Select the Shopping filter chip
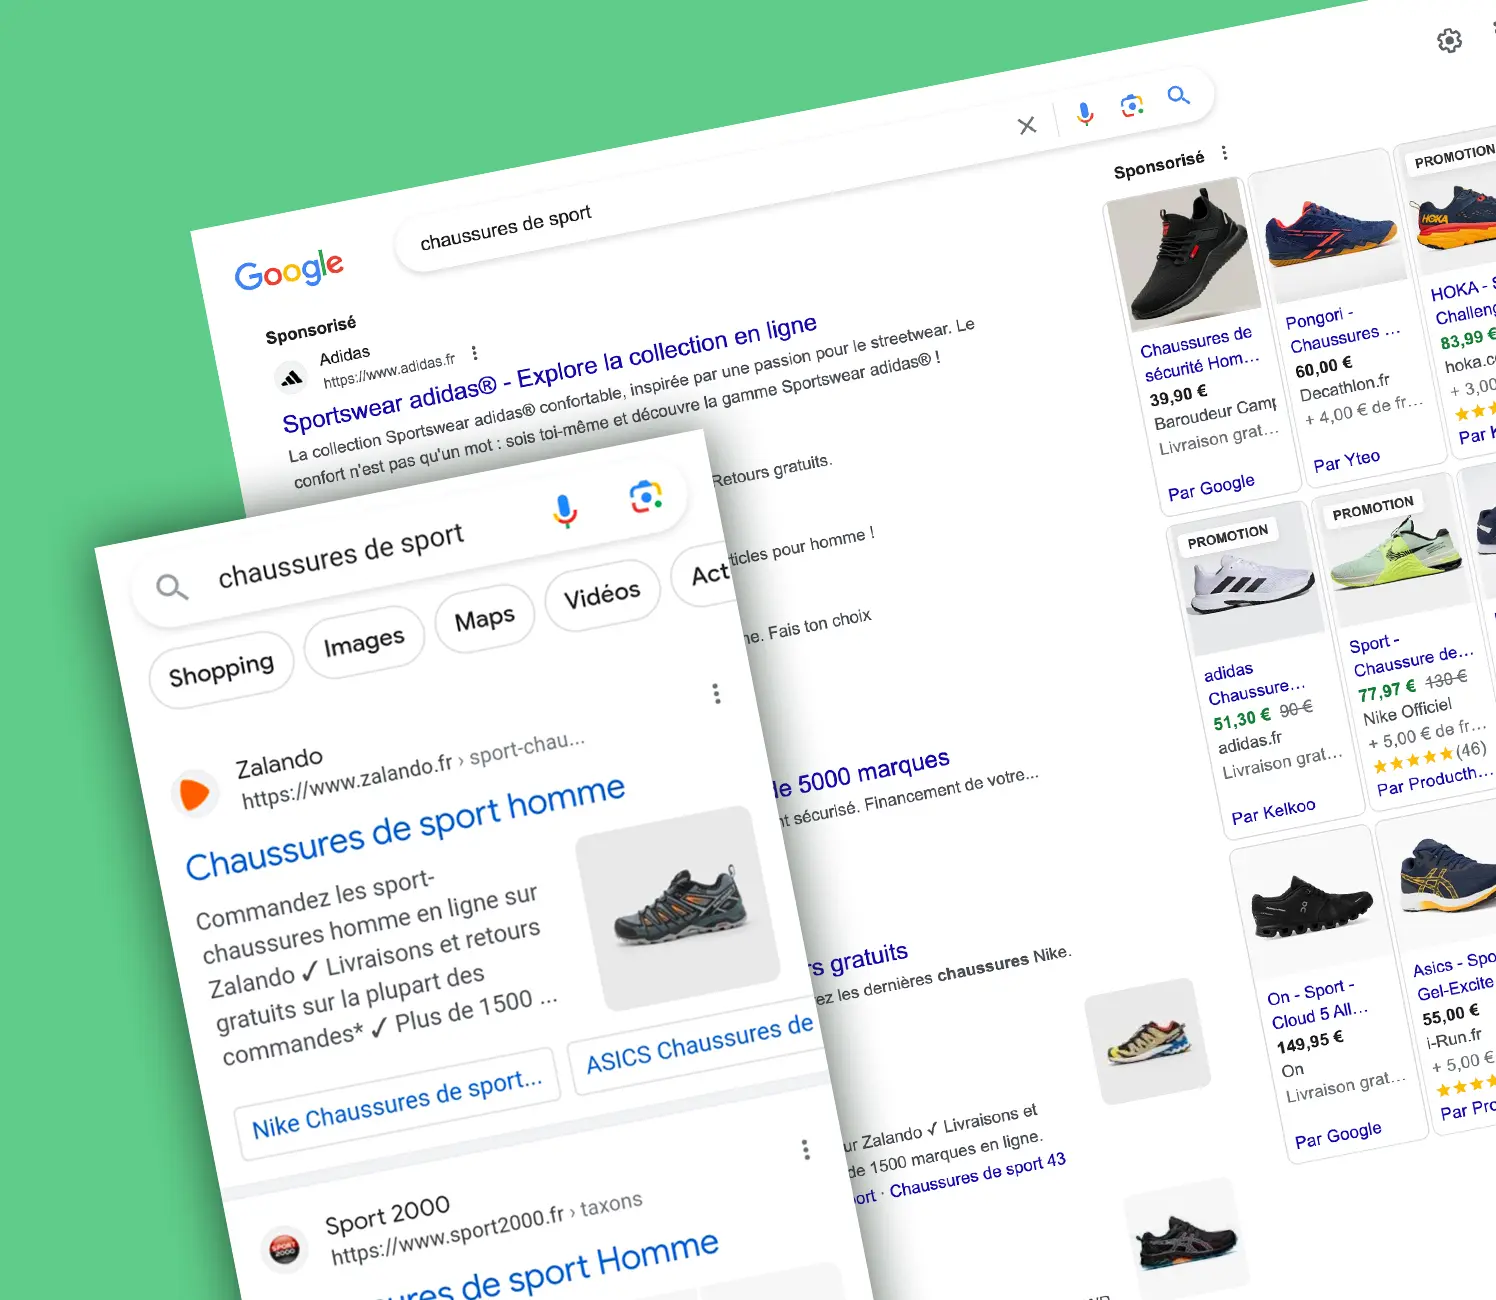Viewport: 1496px width, 1300px height. [x=221, y=669]
